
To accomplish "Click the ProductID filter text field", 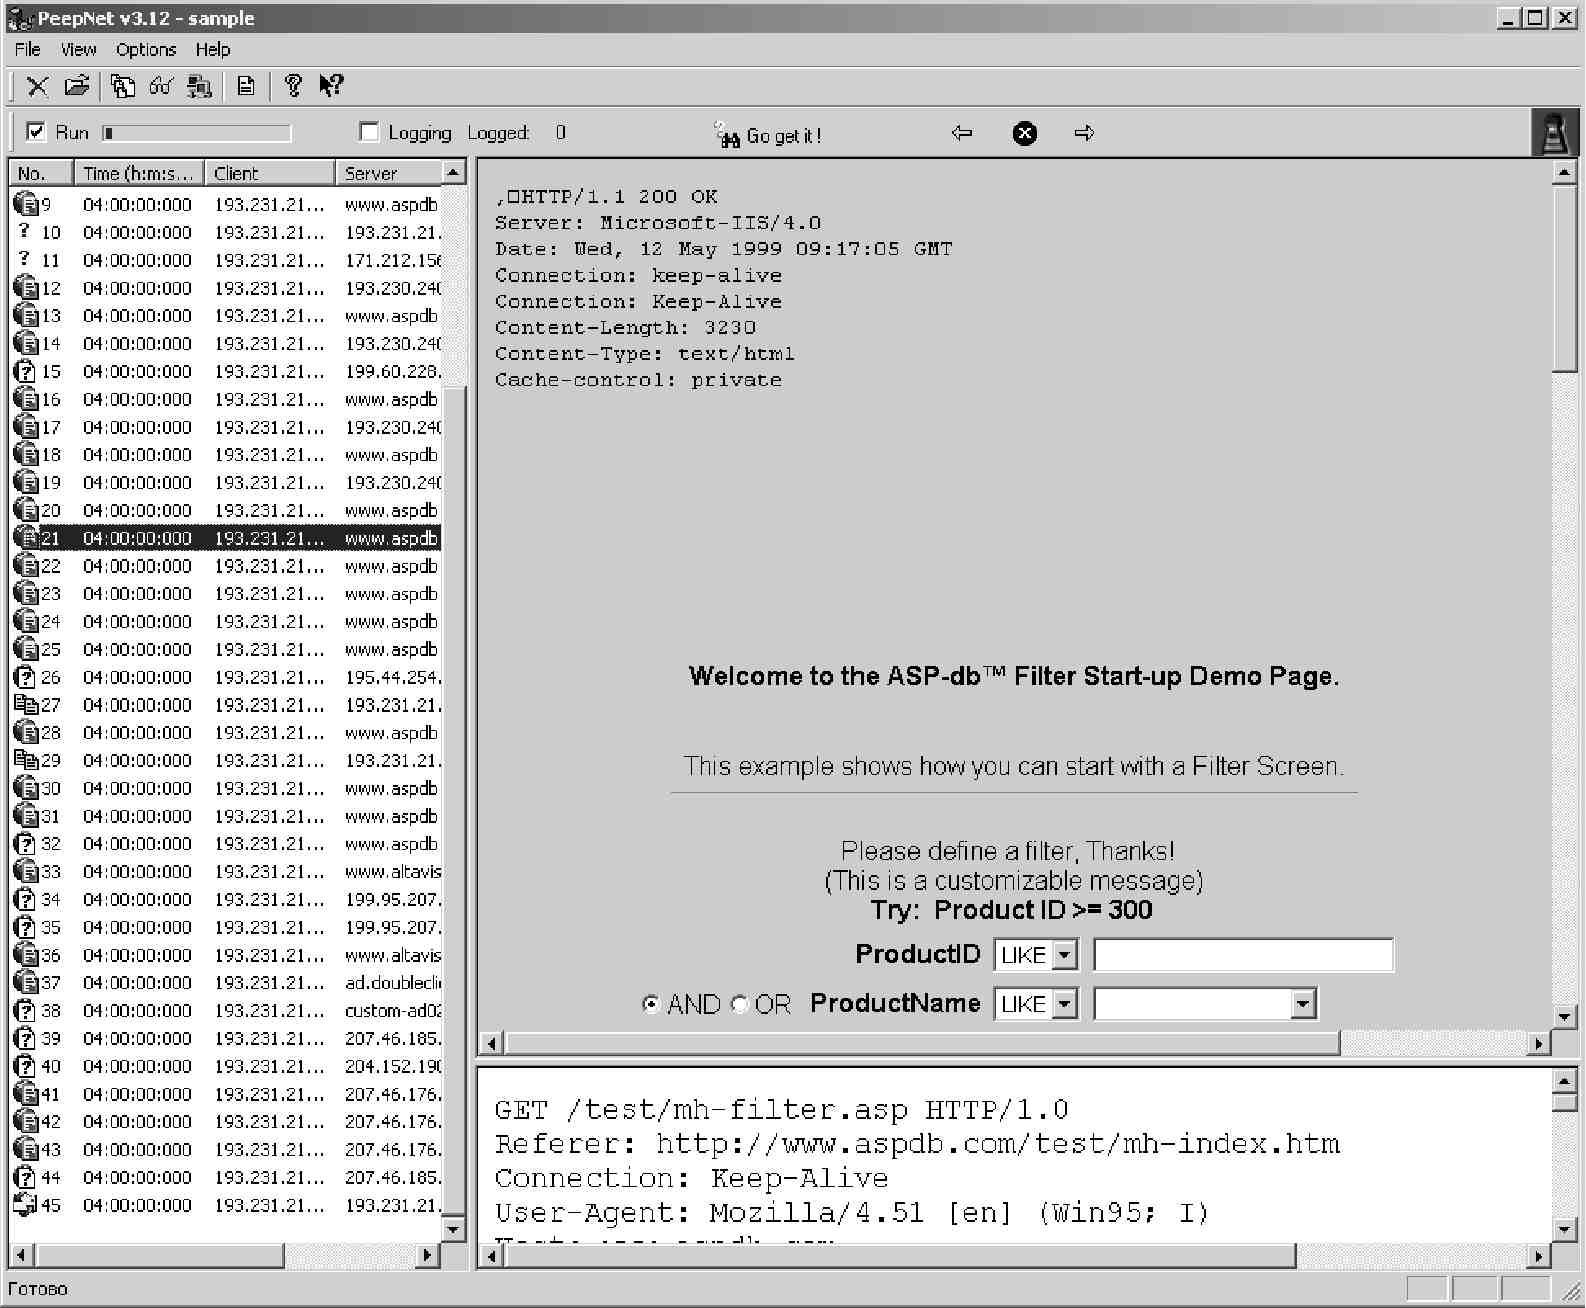I will 1243,955.
